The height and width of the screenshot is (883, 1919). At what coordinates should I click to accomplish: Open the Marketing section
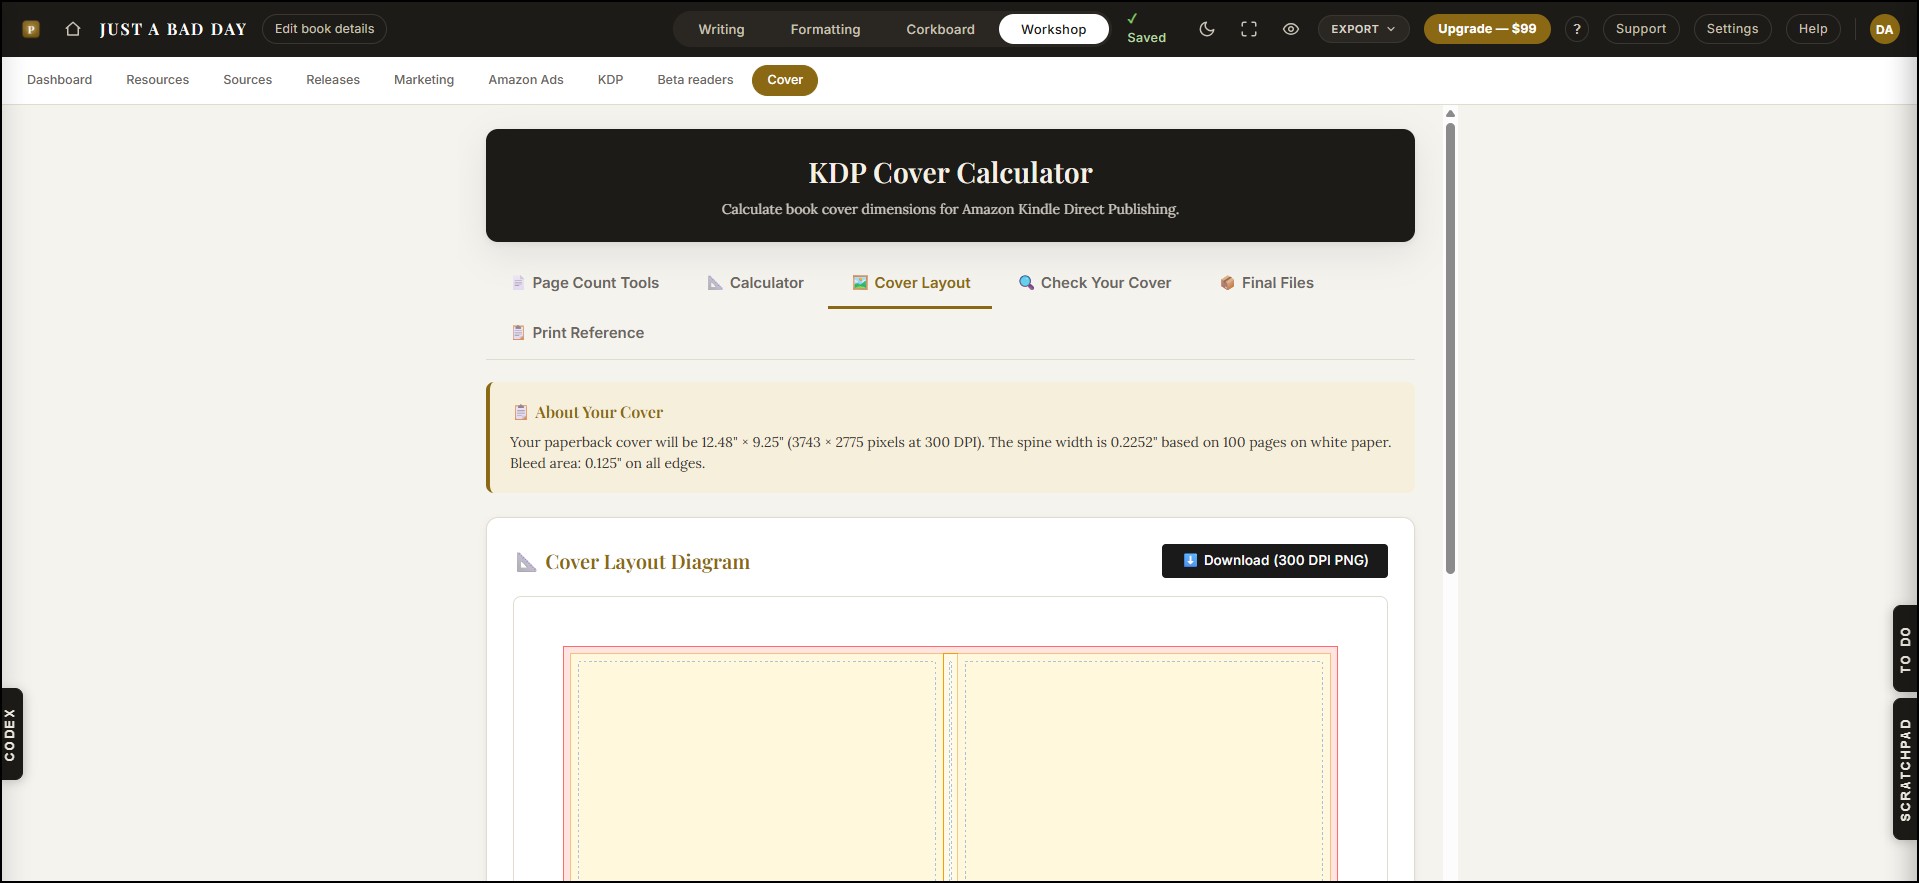click(x=424, y=80)
